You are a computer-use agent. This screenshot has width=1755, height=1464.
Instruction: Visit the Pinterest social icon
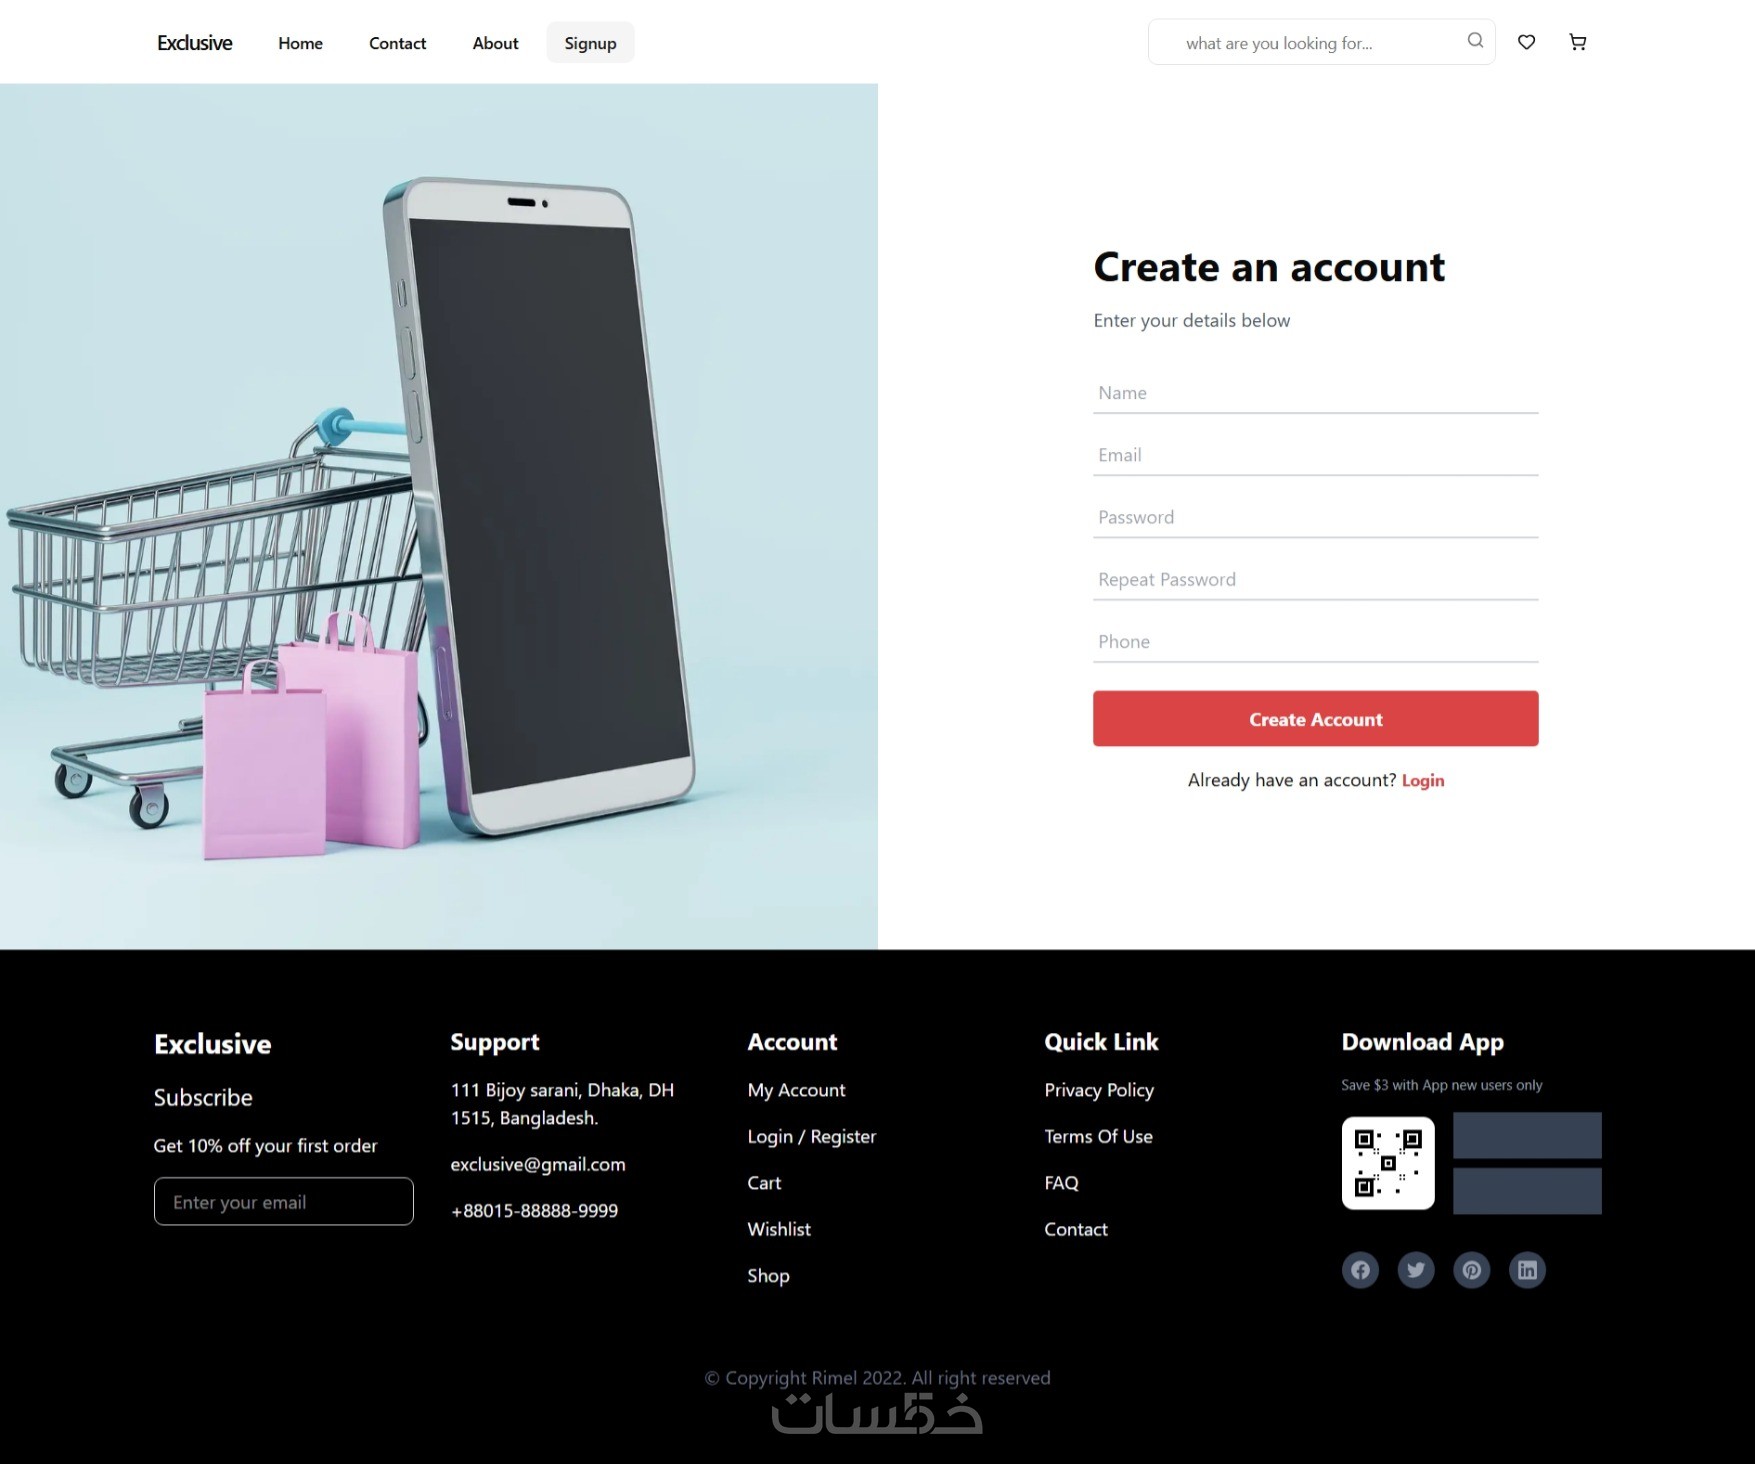pyautogui.click(x=1472, y=1270)
